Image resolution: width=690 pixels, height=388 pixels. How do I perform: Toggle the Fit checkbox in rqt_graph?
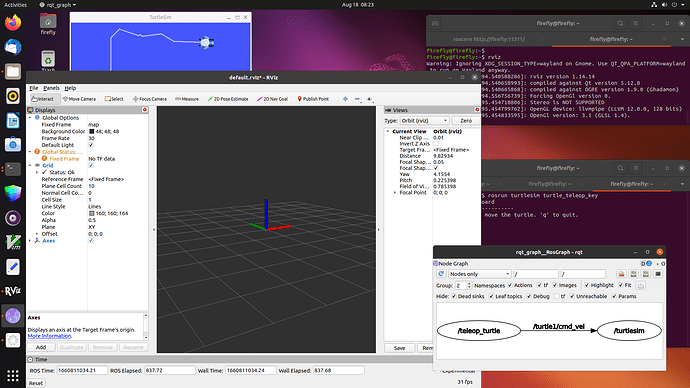tap(621, 285)
